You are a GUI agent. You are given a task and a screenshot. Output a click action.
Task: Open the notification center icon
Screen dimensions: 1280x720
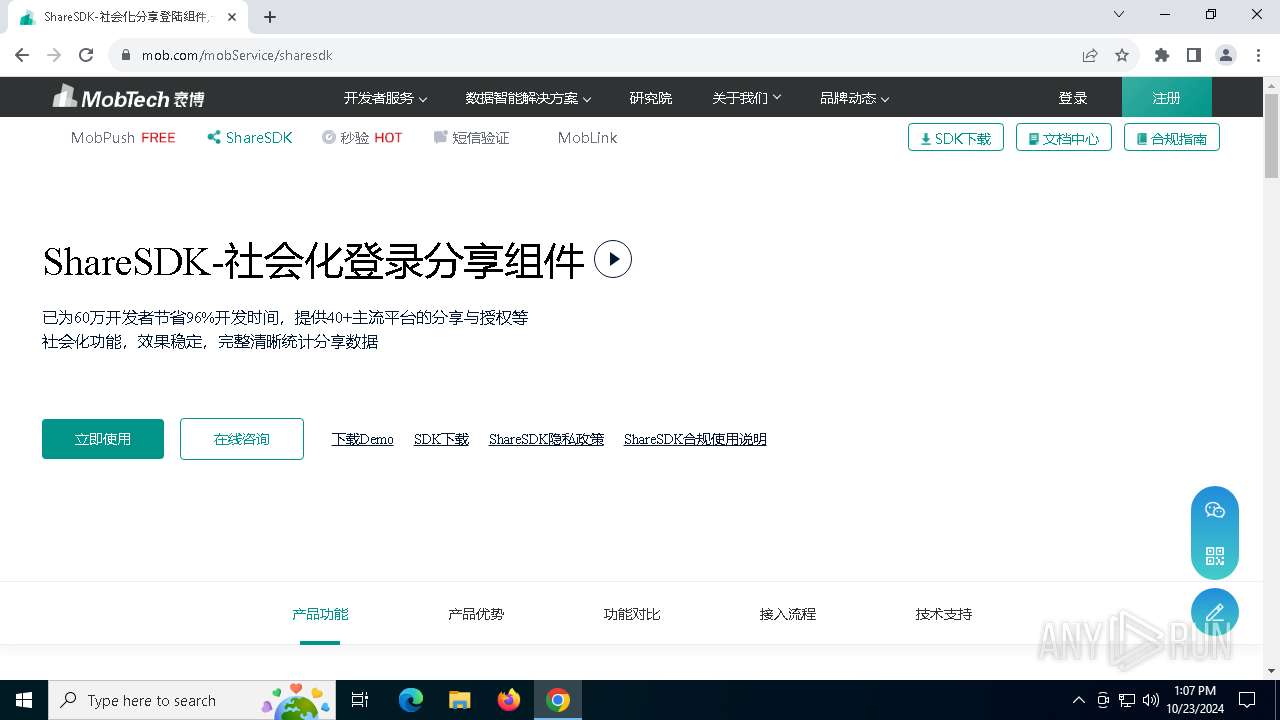pyautogui.click(x=1247, y=700)
